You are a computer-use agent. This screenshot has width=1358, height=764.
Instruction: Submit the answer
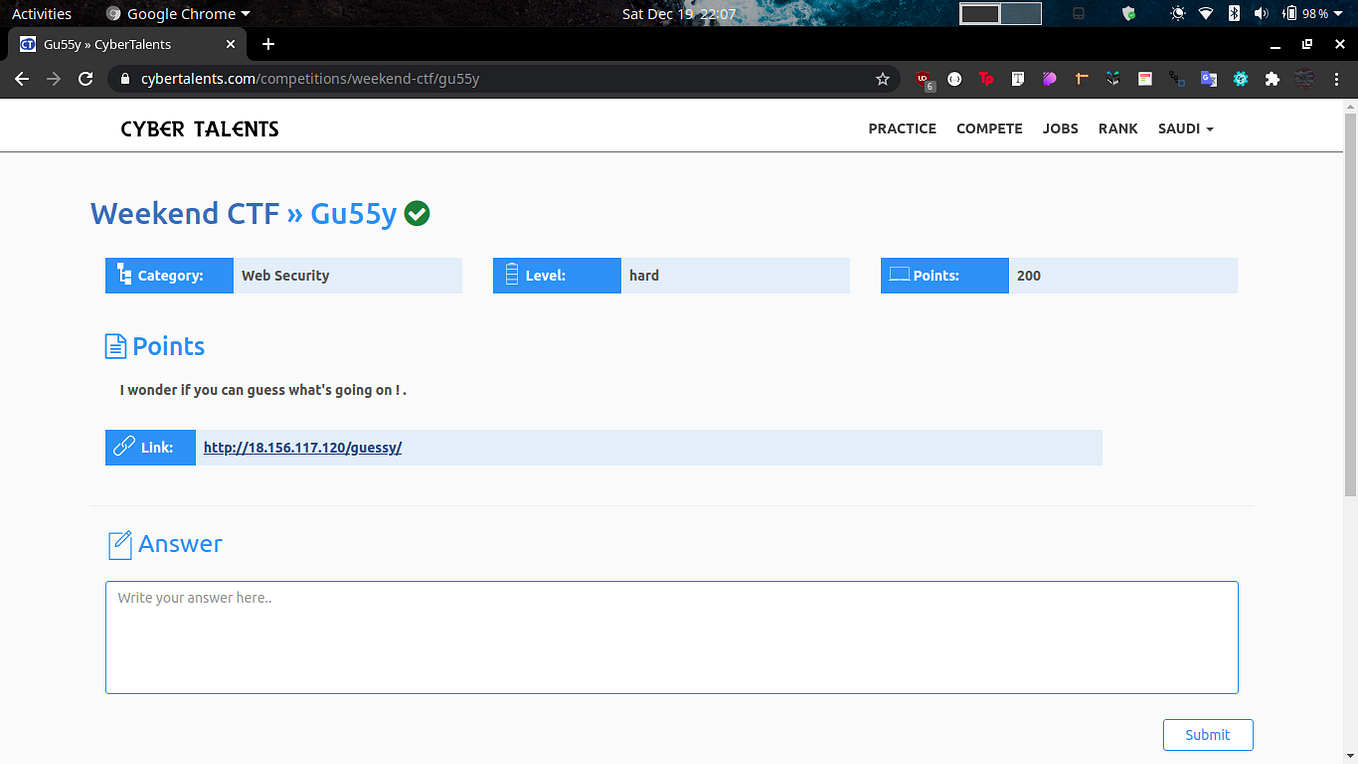pyautogui.click(x=1208, y=734)
